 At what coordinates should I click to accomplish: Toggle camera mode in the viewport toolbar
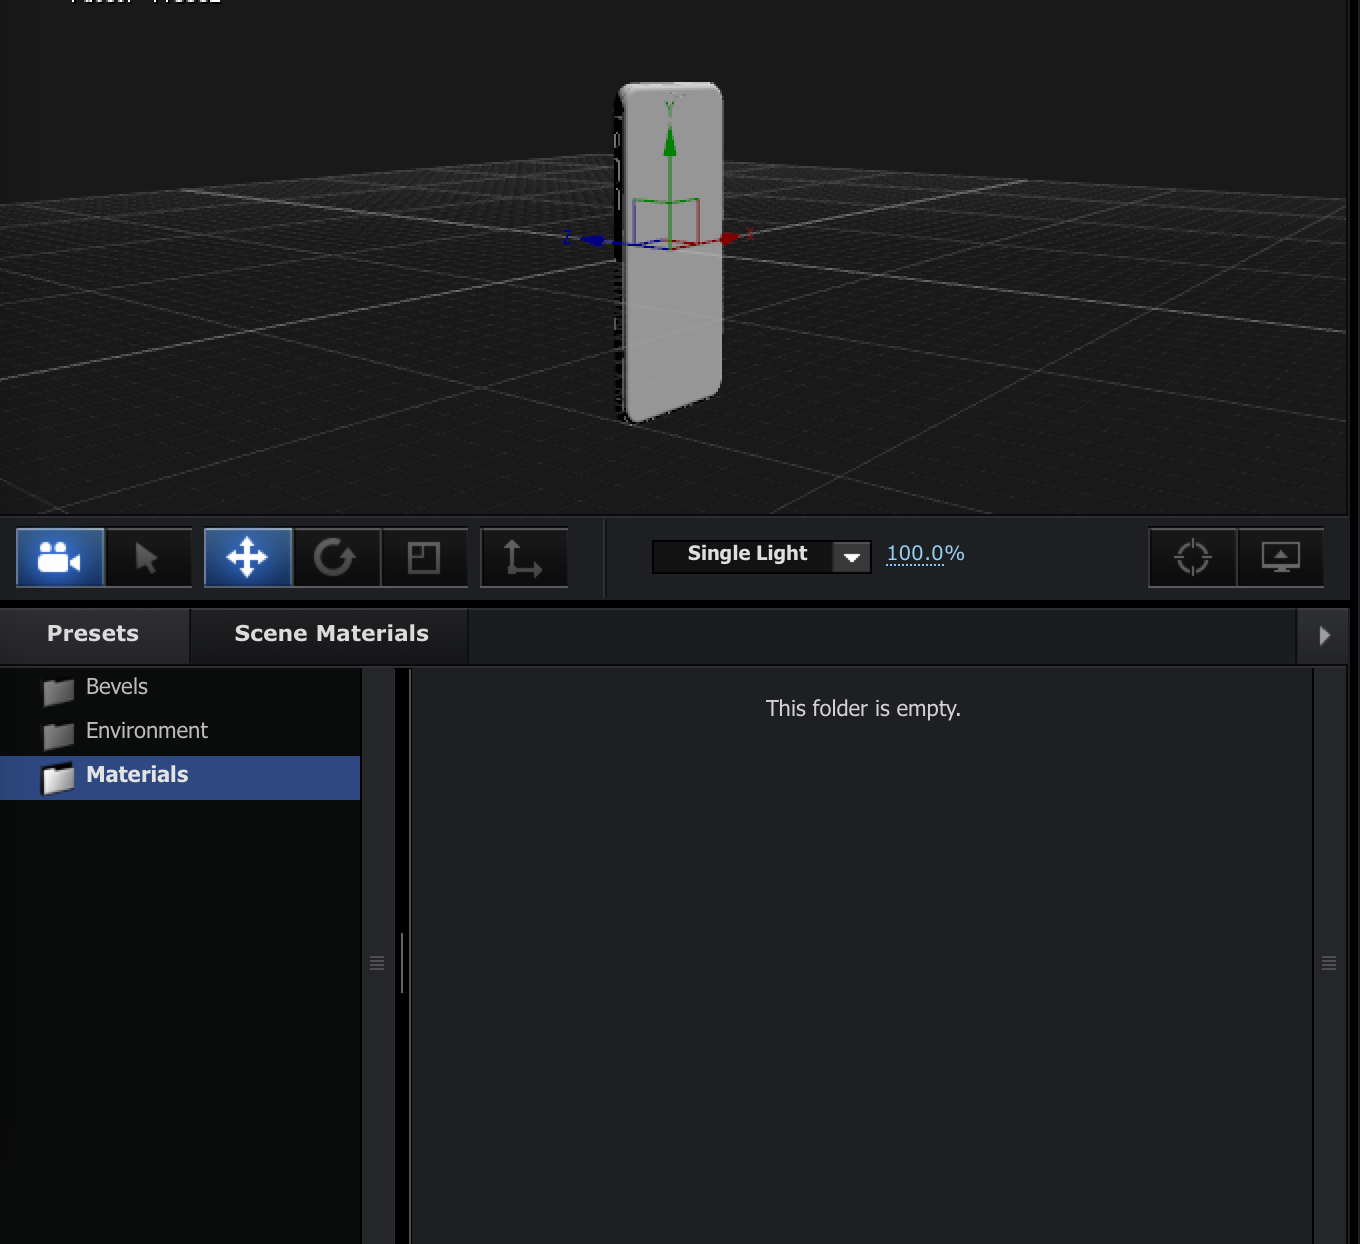coord(59,558)
